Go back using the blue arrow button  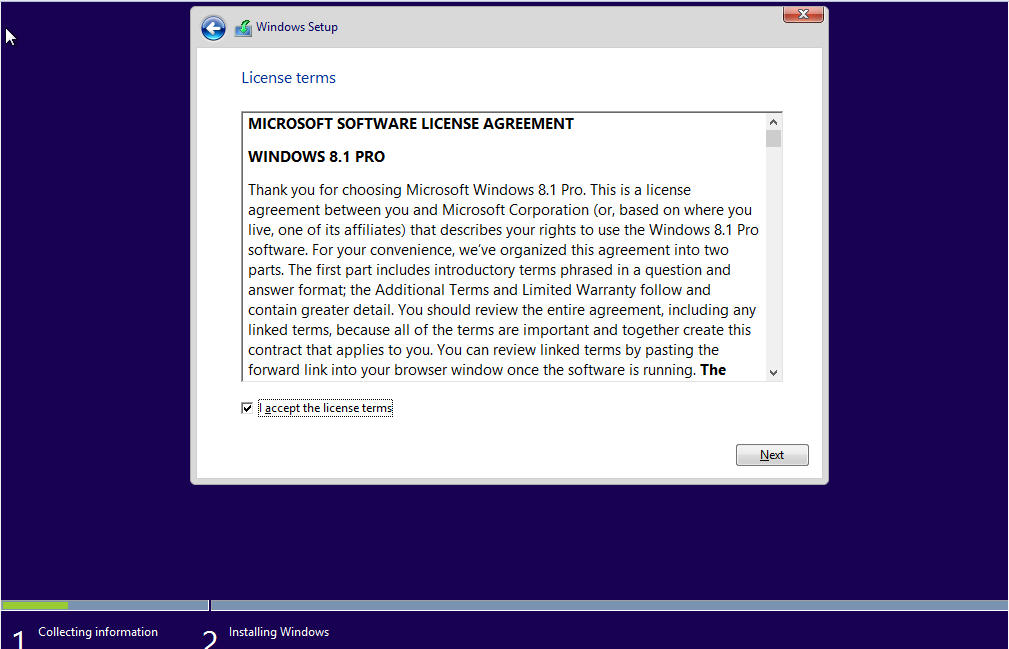point(213,28)
